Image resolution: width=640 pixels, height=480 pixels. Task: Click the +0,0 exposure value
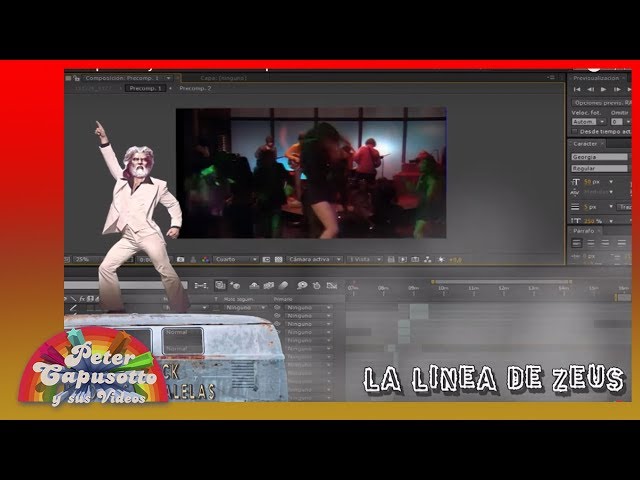(x=455, y=260)
